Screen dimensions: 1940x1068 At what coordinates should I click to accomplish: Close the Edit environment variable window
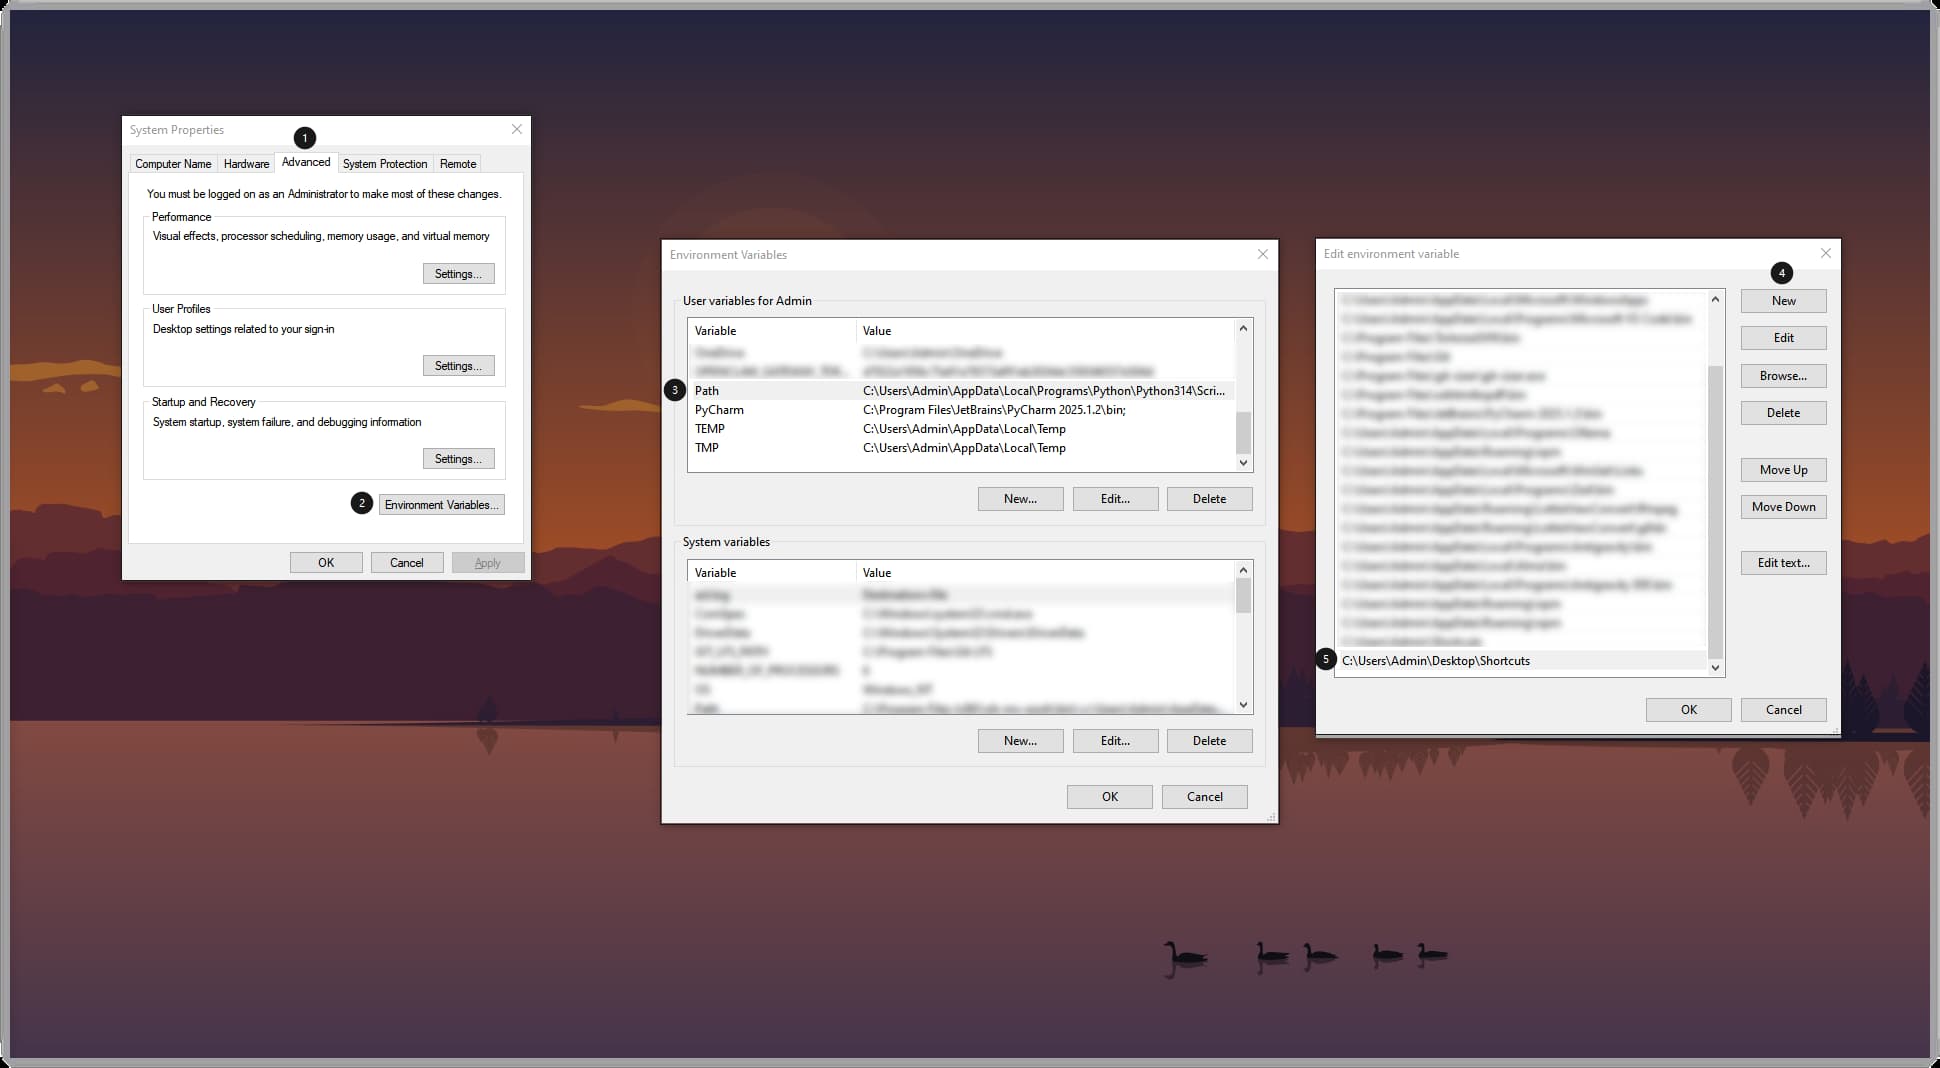1826,253
